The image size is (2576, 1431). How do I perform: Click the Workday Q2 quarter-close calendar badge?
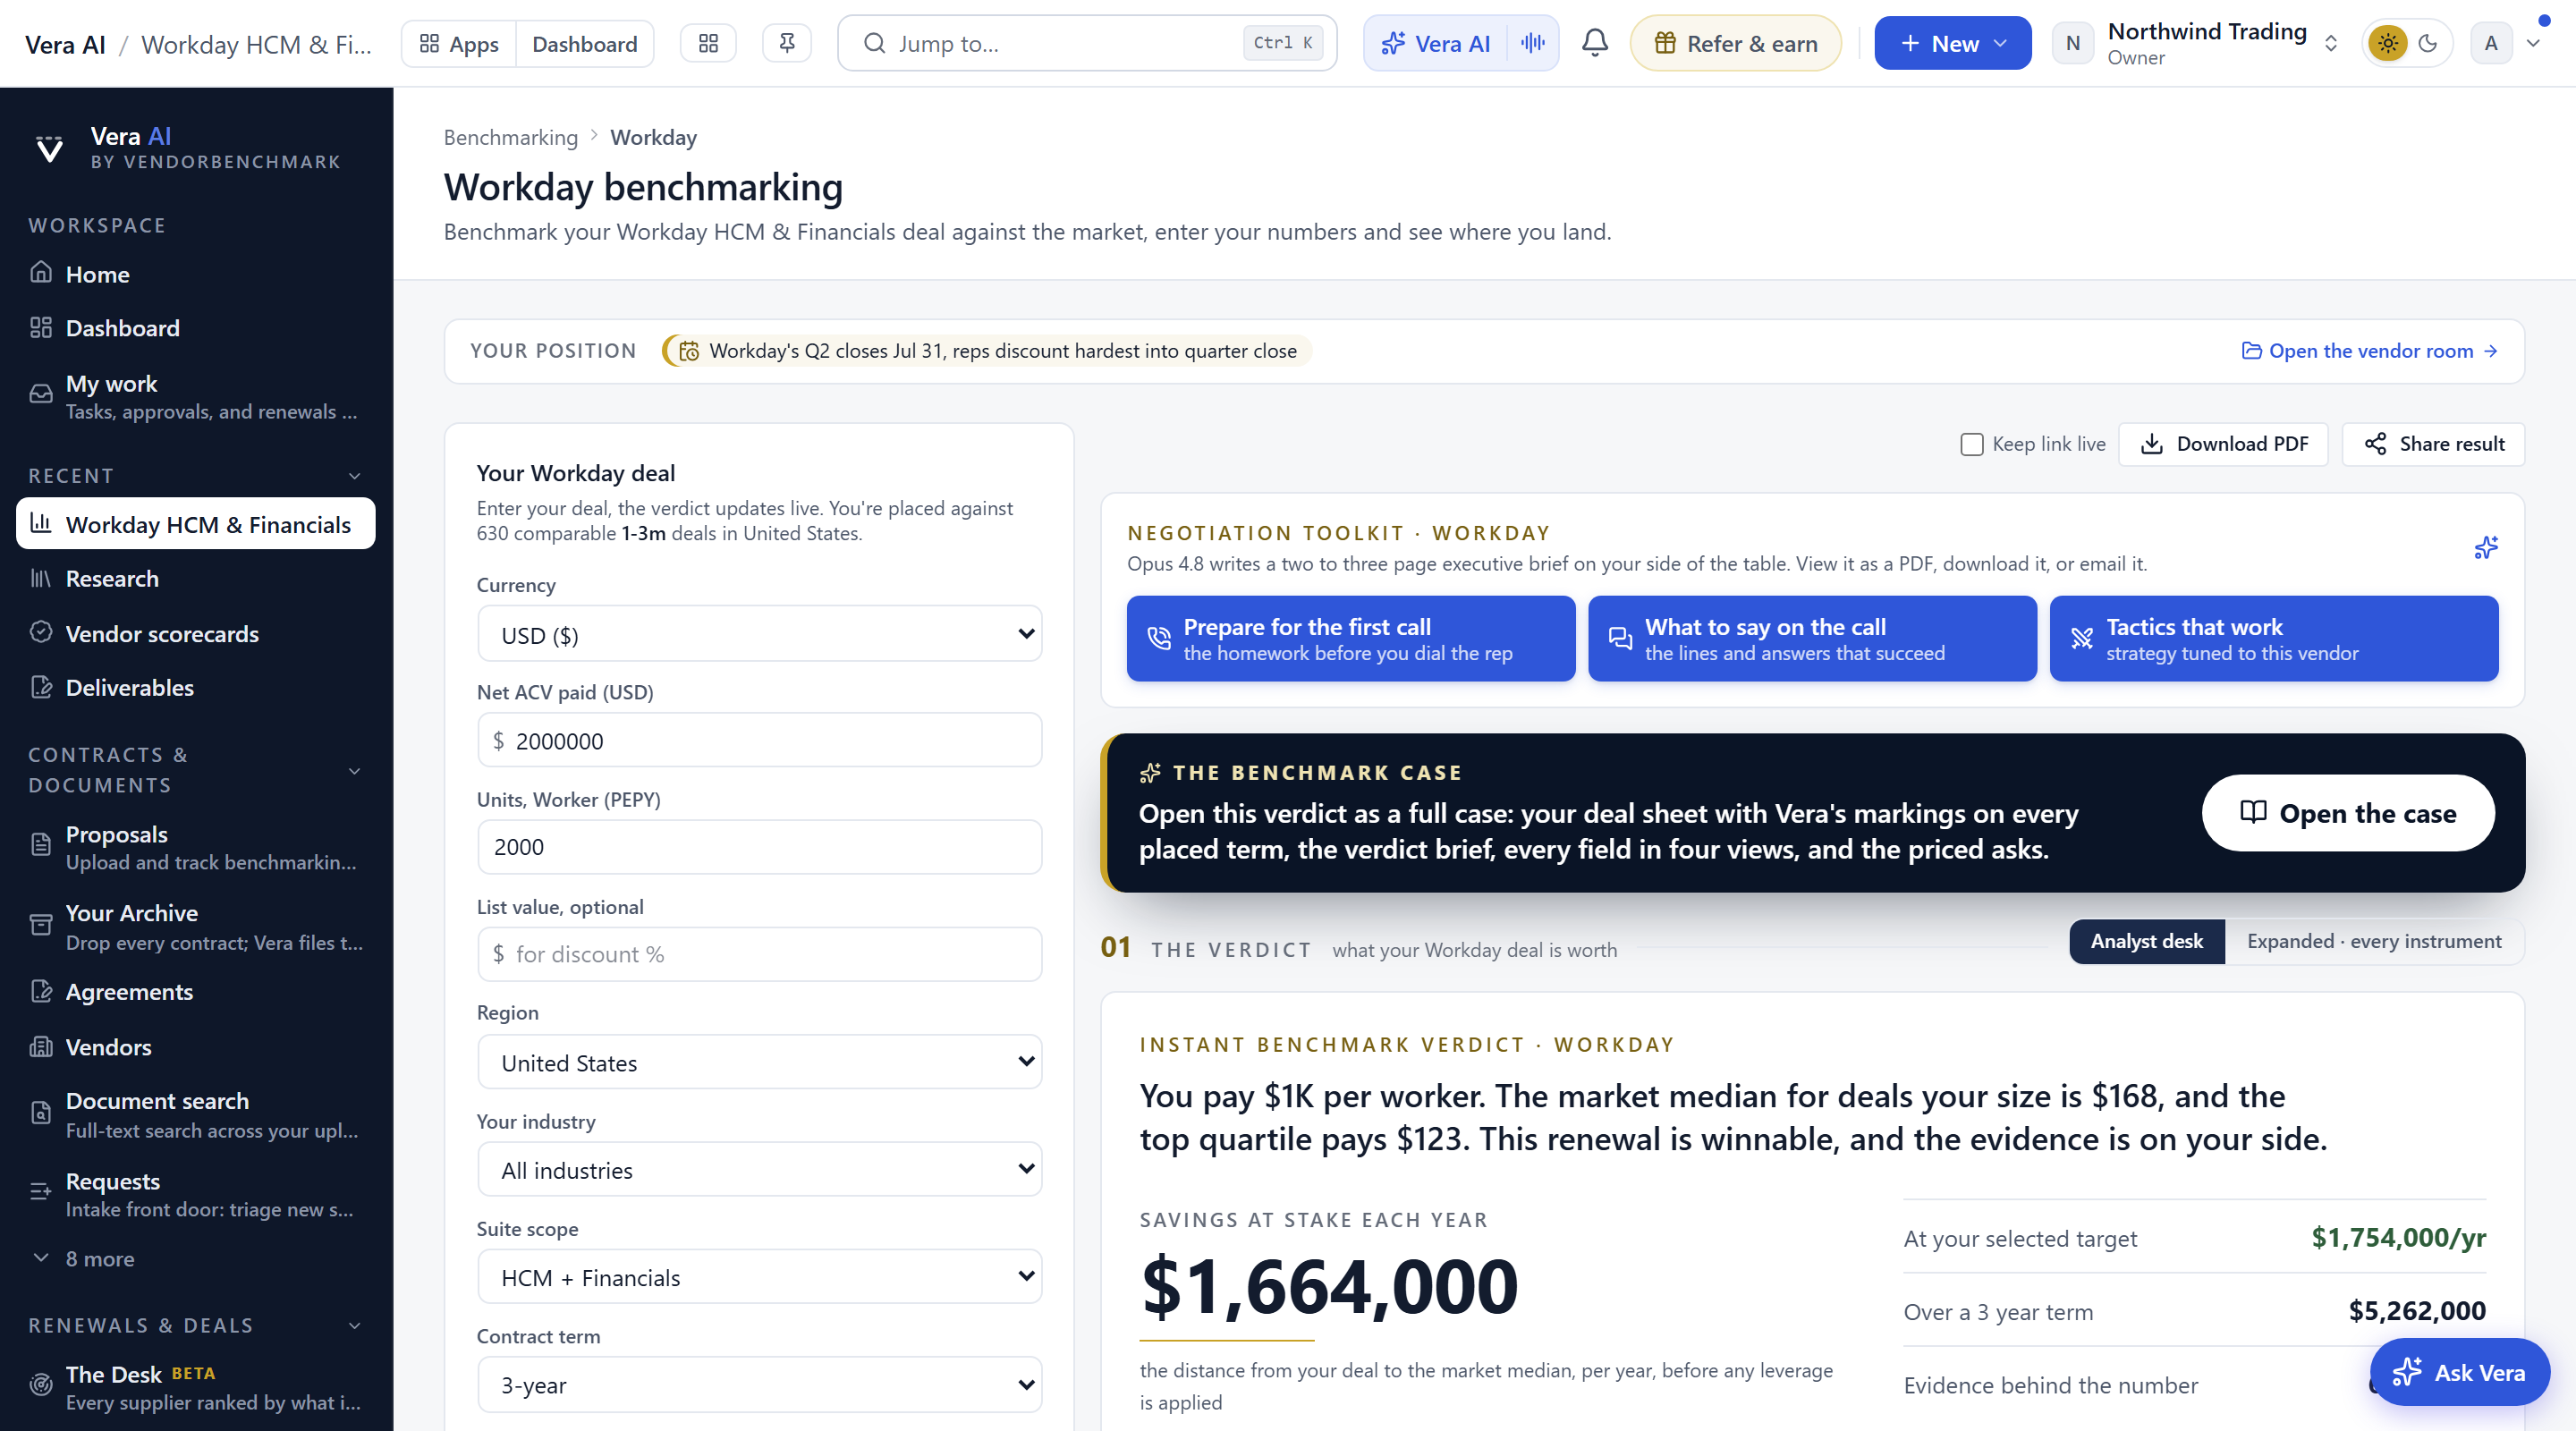(986, 351)
